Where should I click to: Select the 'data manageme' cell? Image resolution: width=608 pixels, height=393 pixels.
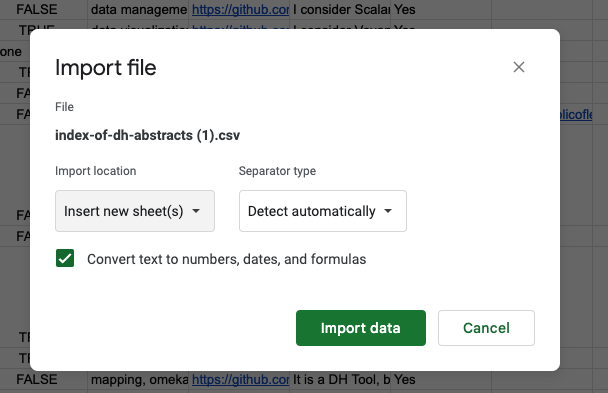[x=138, y=9]
